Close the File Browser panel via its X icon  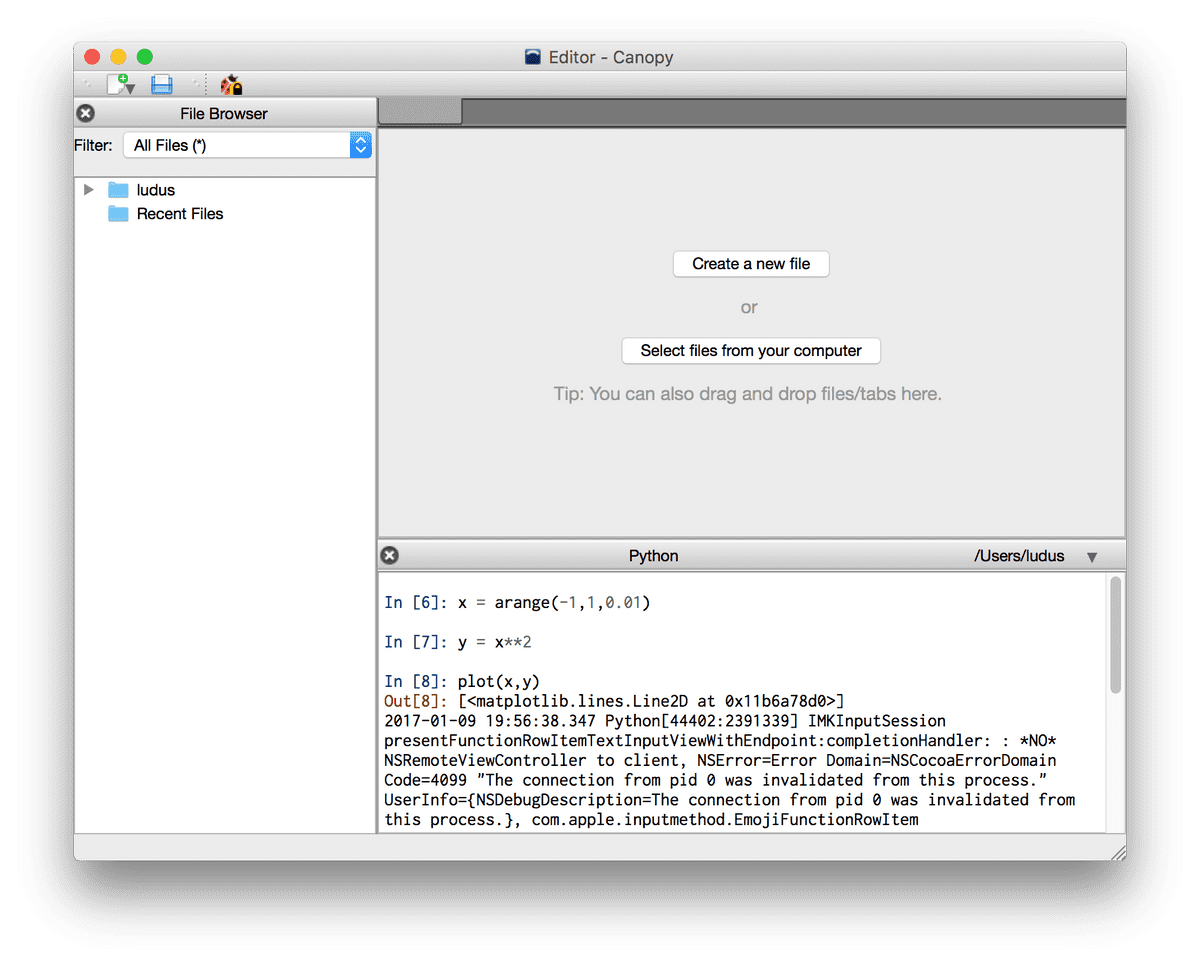[x=85, y=113]
